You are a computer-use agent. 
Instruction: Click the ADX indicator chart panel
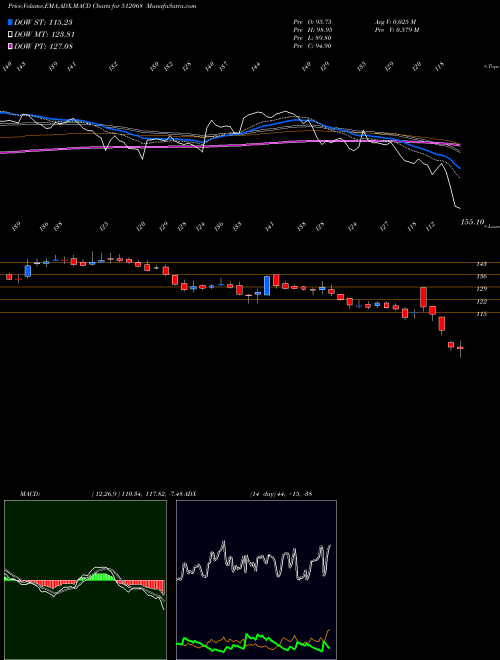click(256, 580)
